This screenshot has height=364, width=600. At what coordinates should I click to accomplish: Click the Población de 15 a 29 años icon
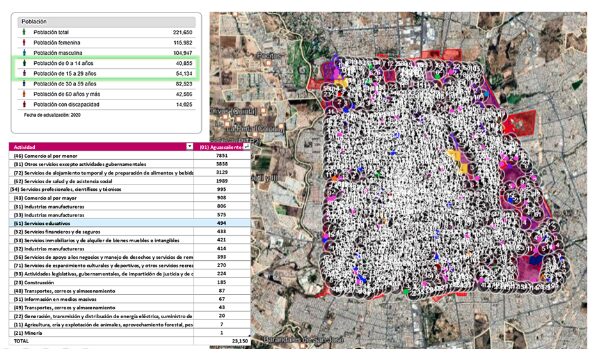[24, 73]
